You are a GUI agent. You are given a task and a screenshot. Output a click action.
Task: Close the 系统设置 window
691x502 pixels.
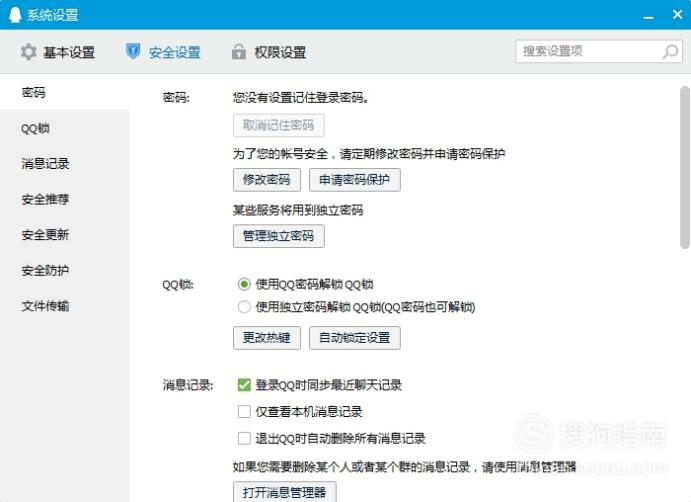tap(678, 15)
